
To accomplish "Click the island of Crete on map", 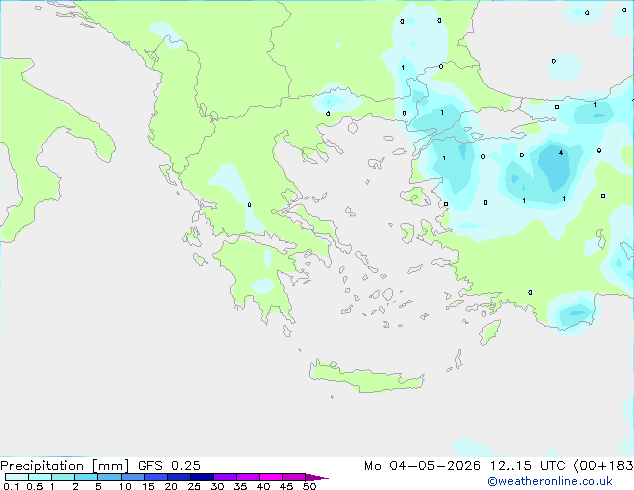I will click(366, 377).
